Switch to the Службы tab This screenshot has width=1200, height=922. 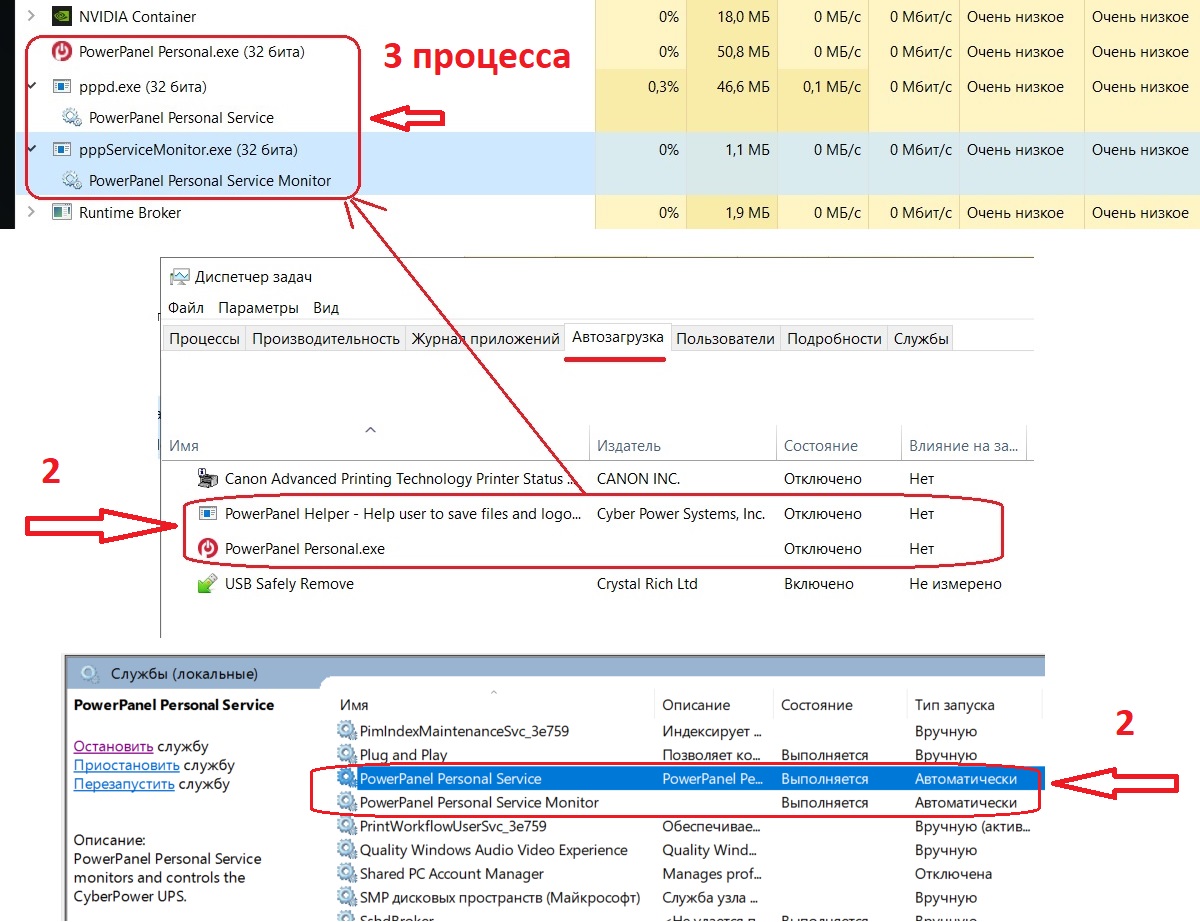(x=921, y=339)
